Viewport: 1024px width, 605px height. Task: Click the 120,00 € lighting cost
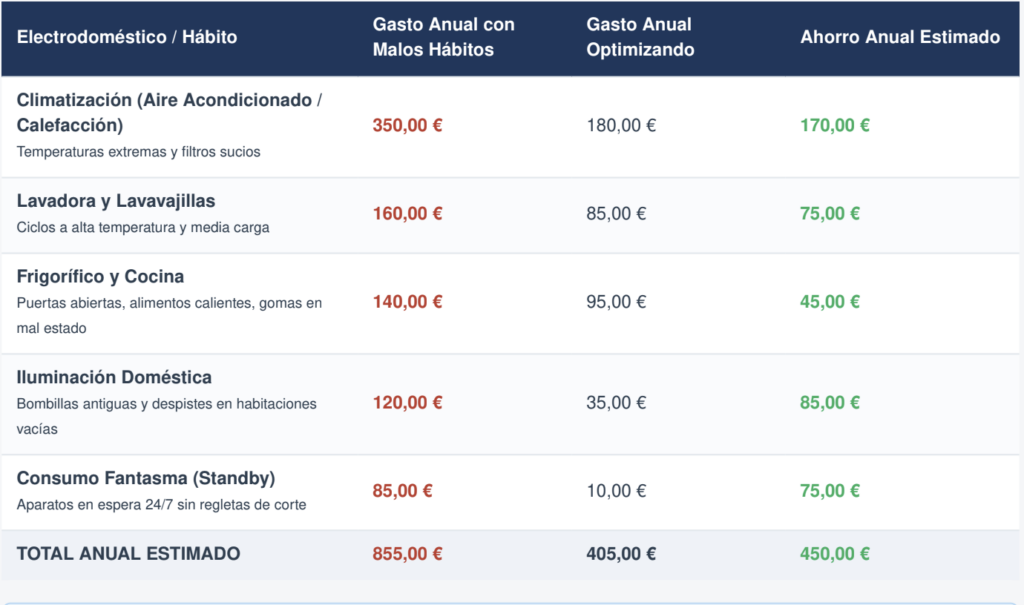pyautogui.click(x=408, y=402)
